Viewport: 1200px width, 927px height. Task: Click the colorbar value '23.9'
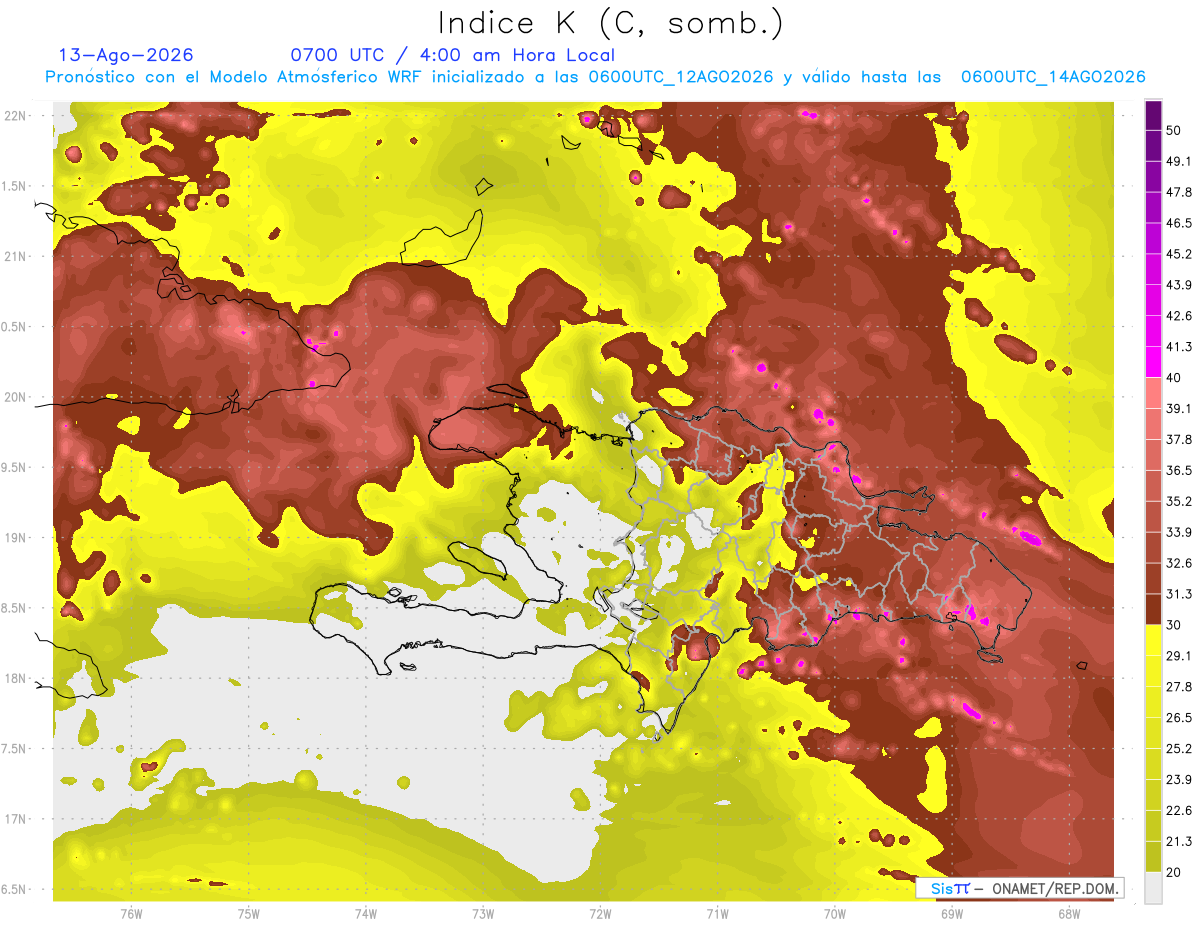coord(1179,780)
